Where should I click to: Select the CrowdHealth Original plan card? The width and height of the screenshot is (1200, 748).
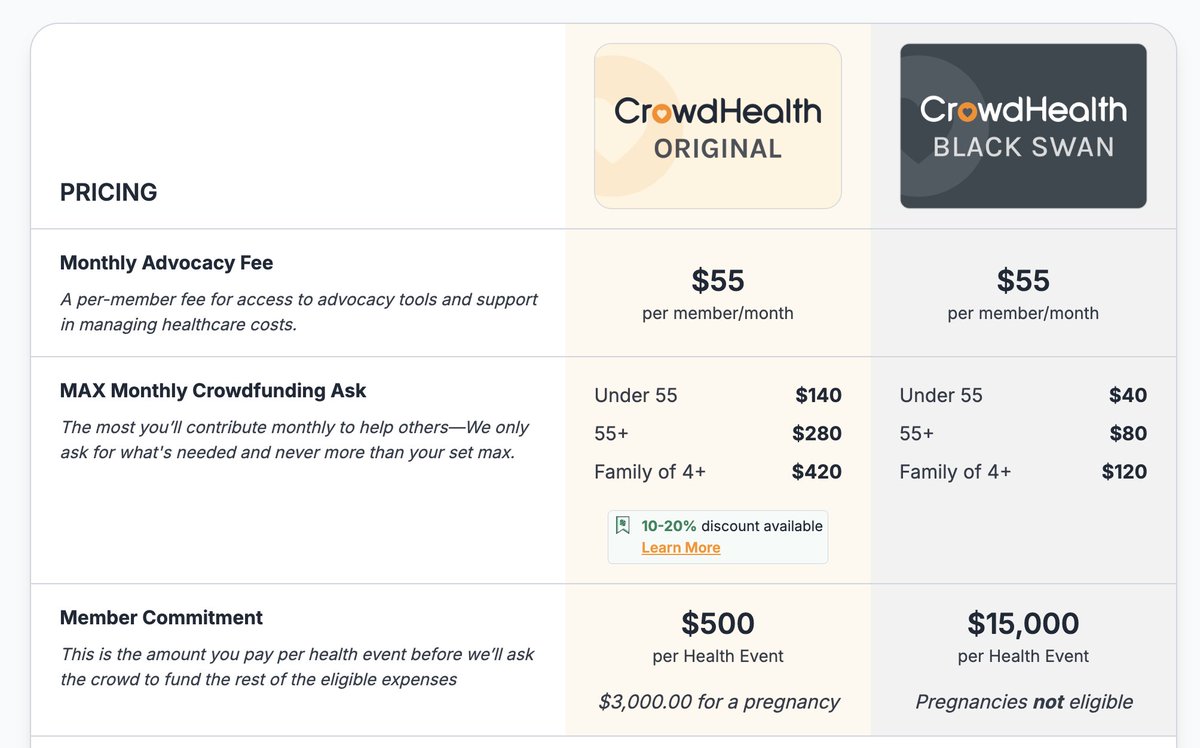click(717, 126)
